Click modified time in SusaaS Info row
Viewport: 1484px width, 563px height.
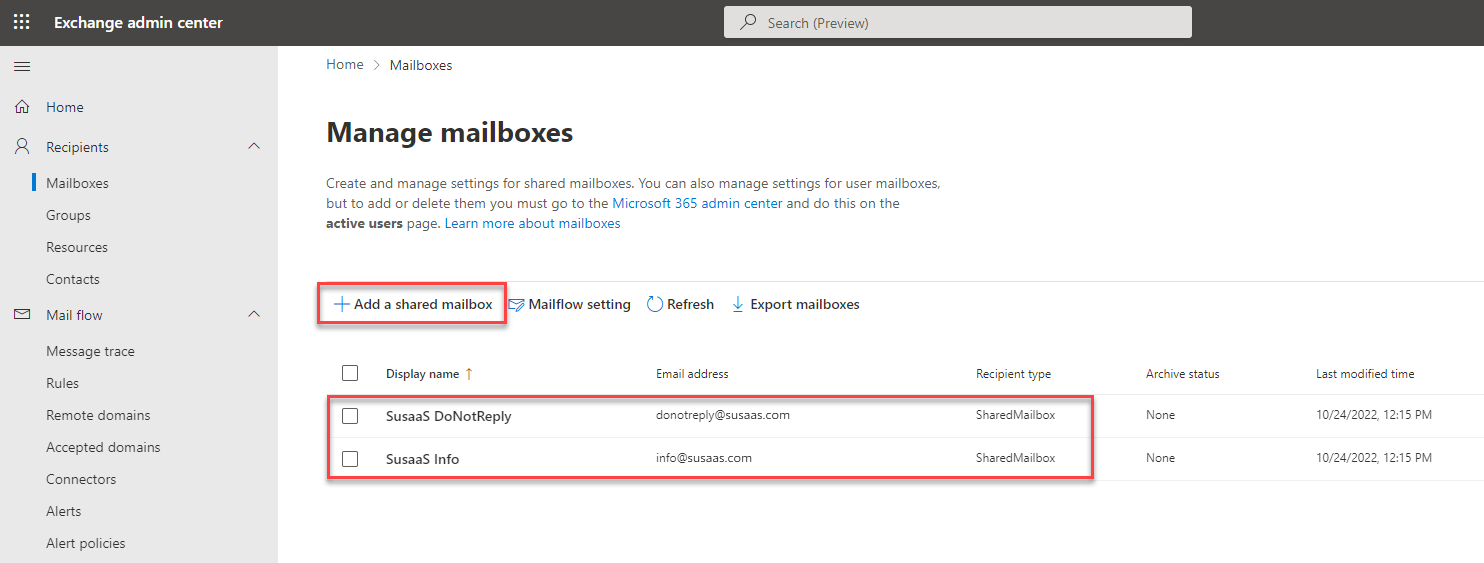1374,458
